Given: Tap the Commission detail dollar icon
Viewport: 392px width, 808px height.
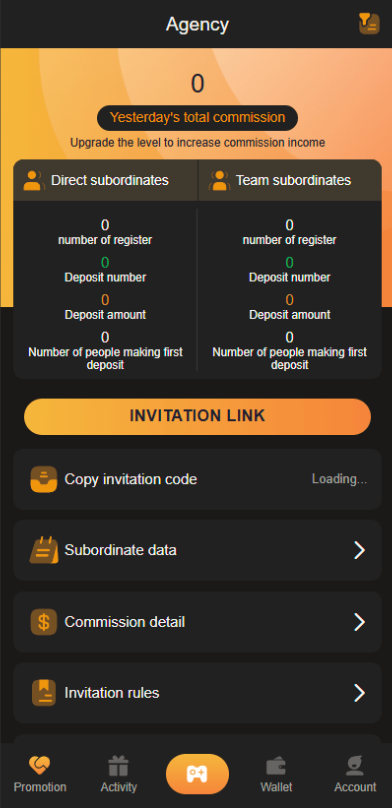Looking at the screenshot, I should click(x=44, y=622).
